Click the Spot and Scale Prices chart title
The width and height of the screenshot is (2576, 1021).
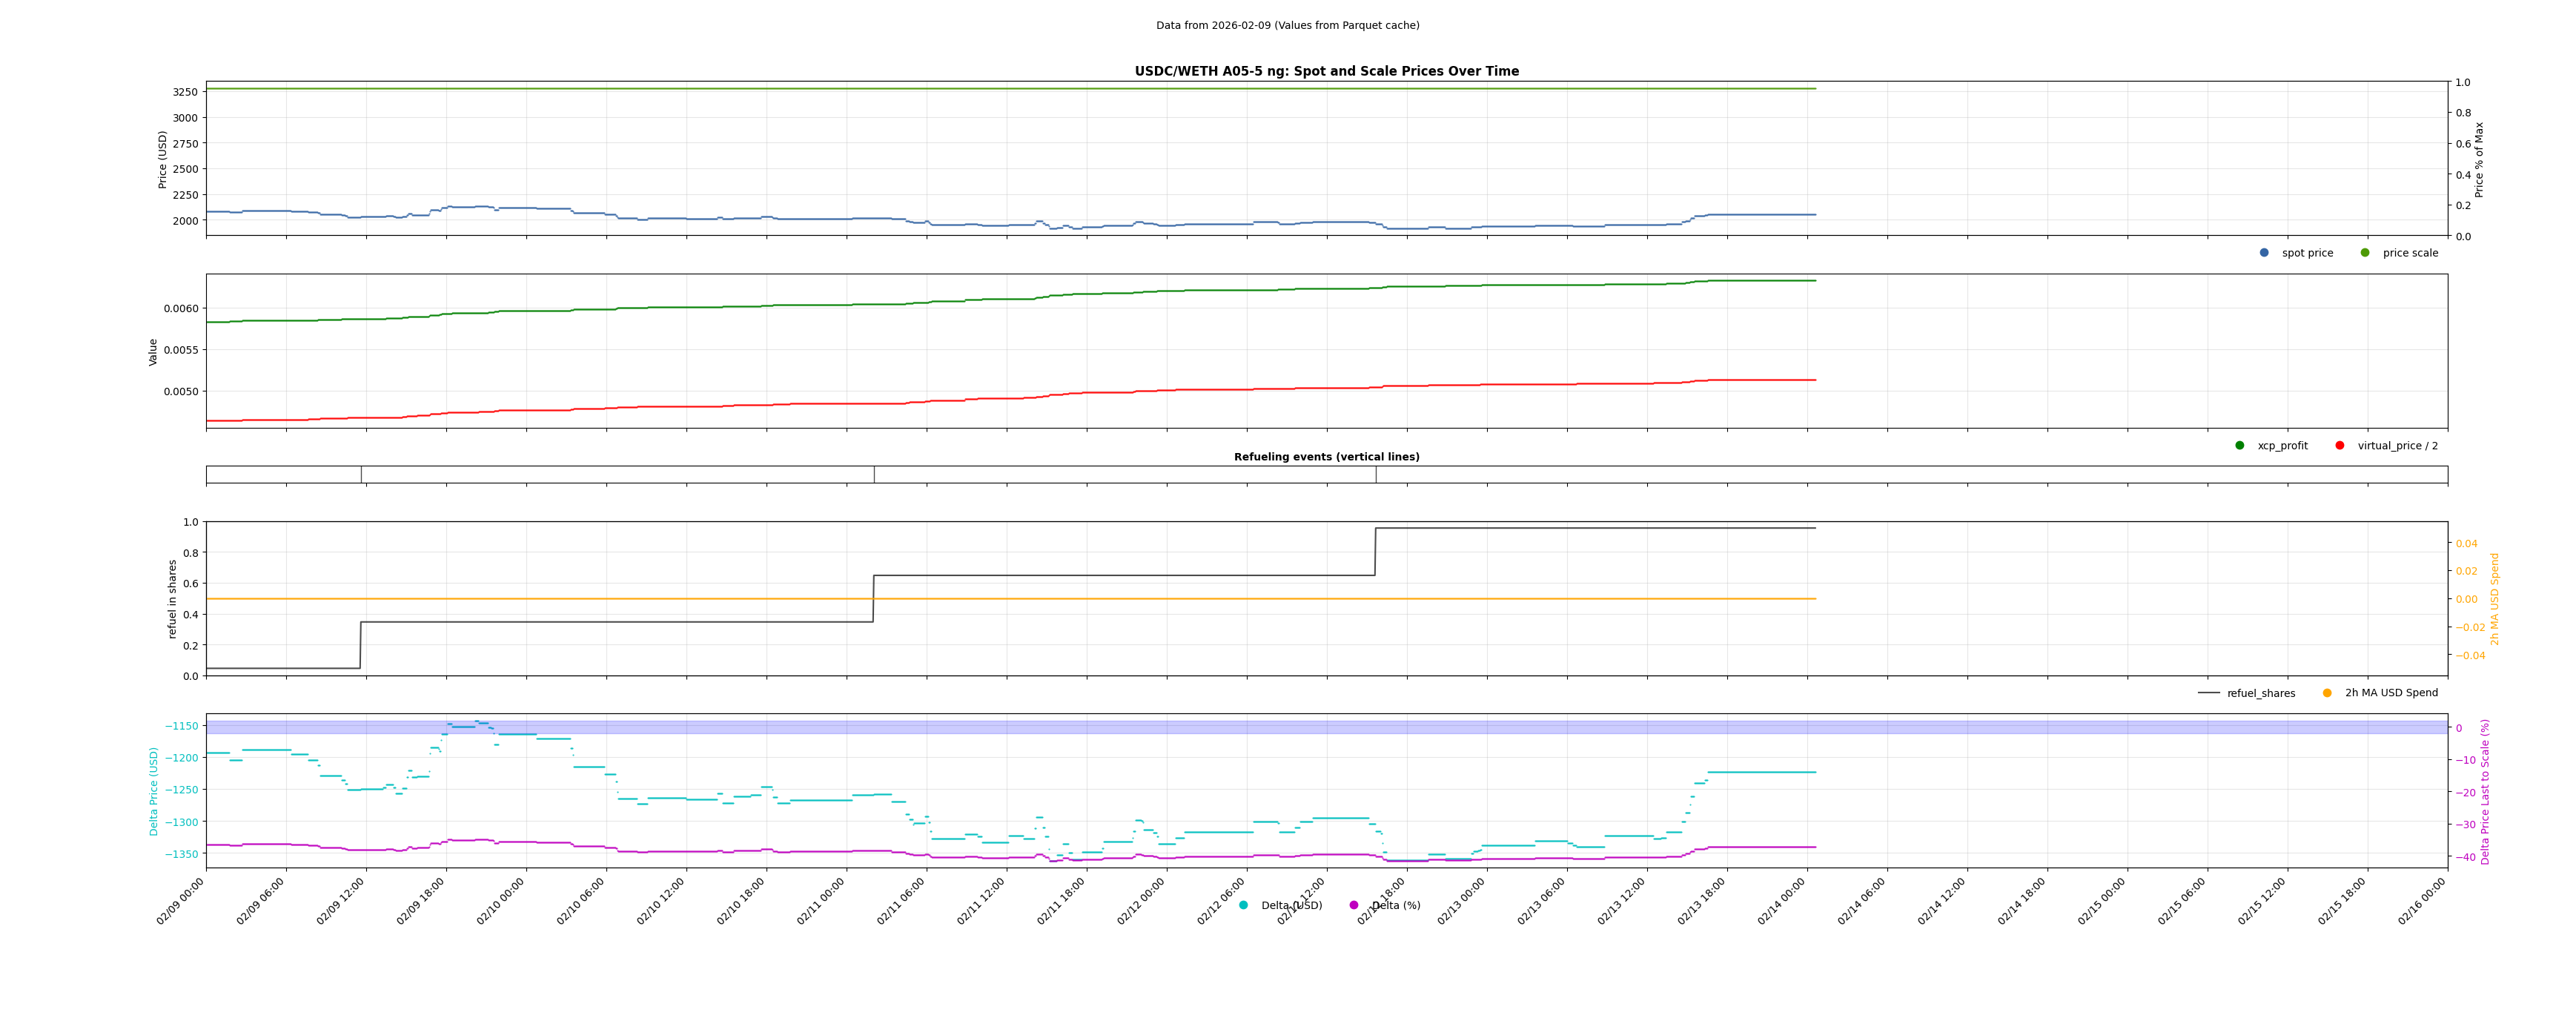click(x=1326, y=72)
